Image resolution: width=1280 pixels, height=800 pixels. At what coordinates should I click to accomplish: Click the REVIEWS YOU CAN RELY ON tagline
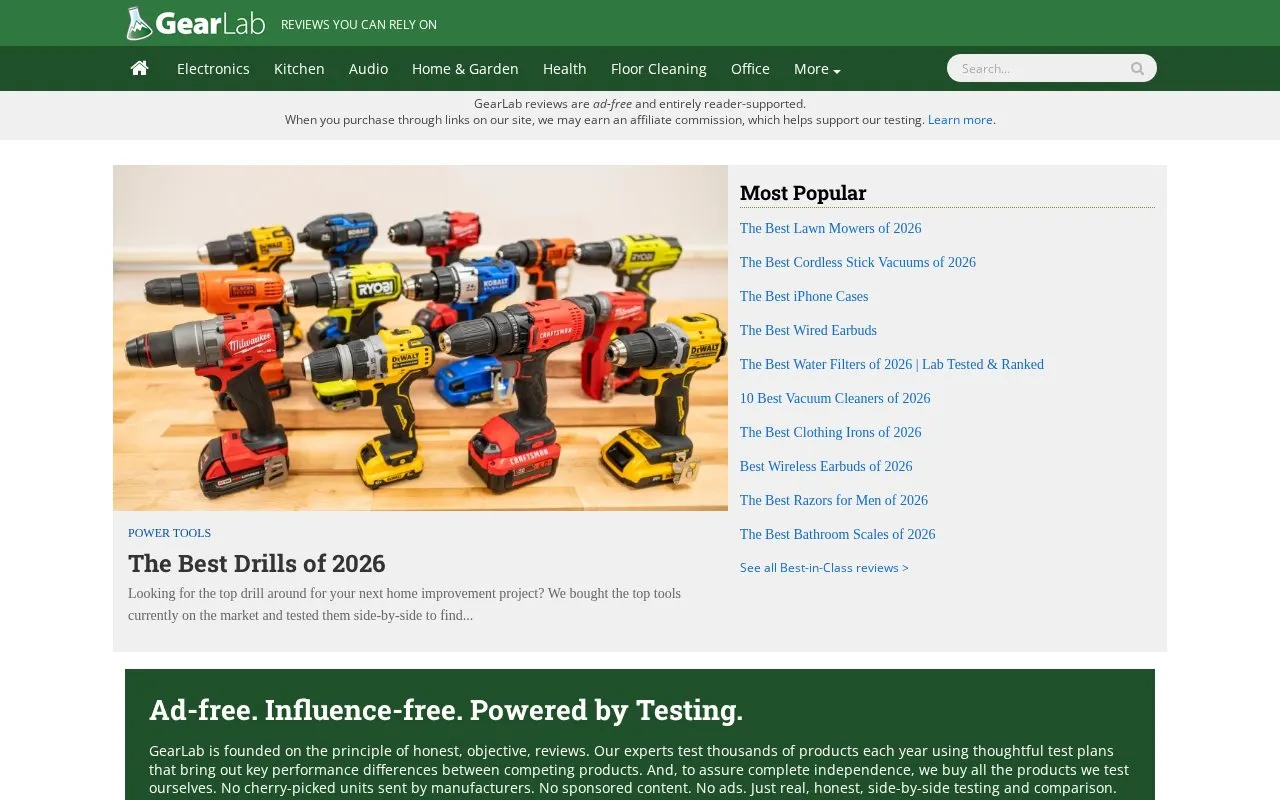pos(359,25)
